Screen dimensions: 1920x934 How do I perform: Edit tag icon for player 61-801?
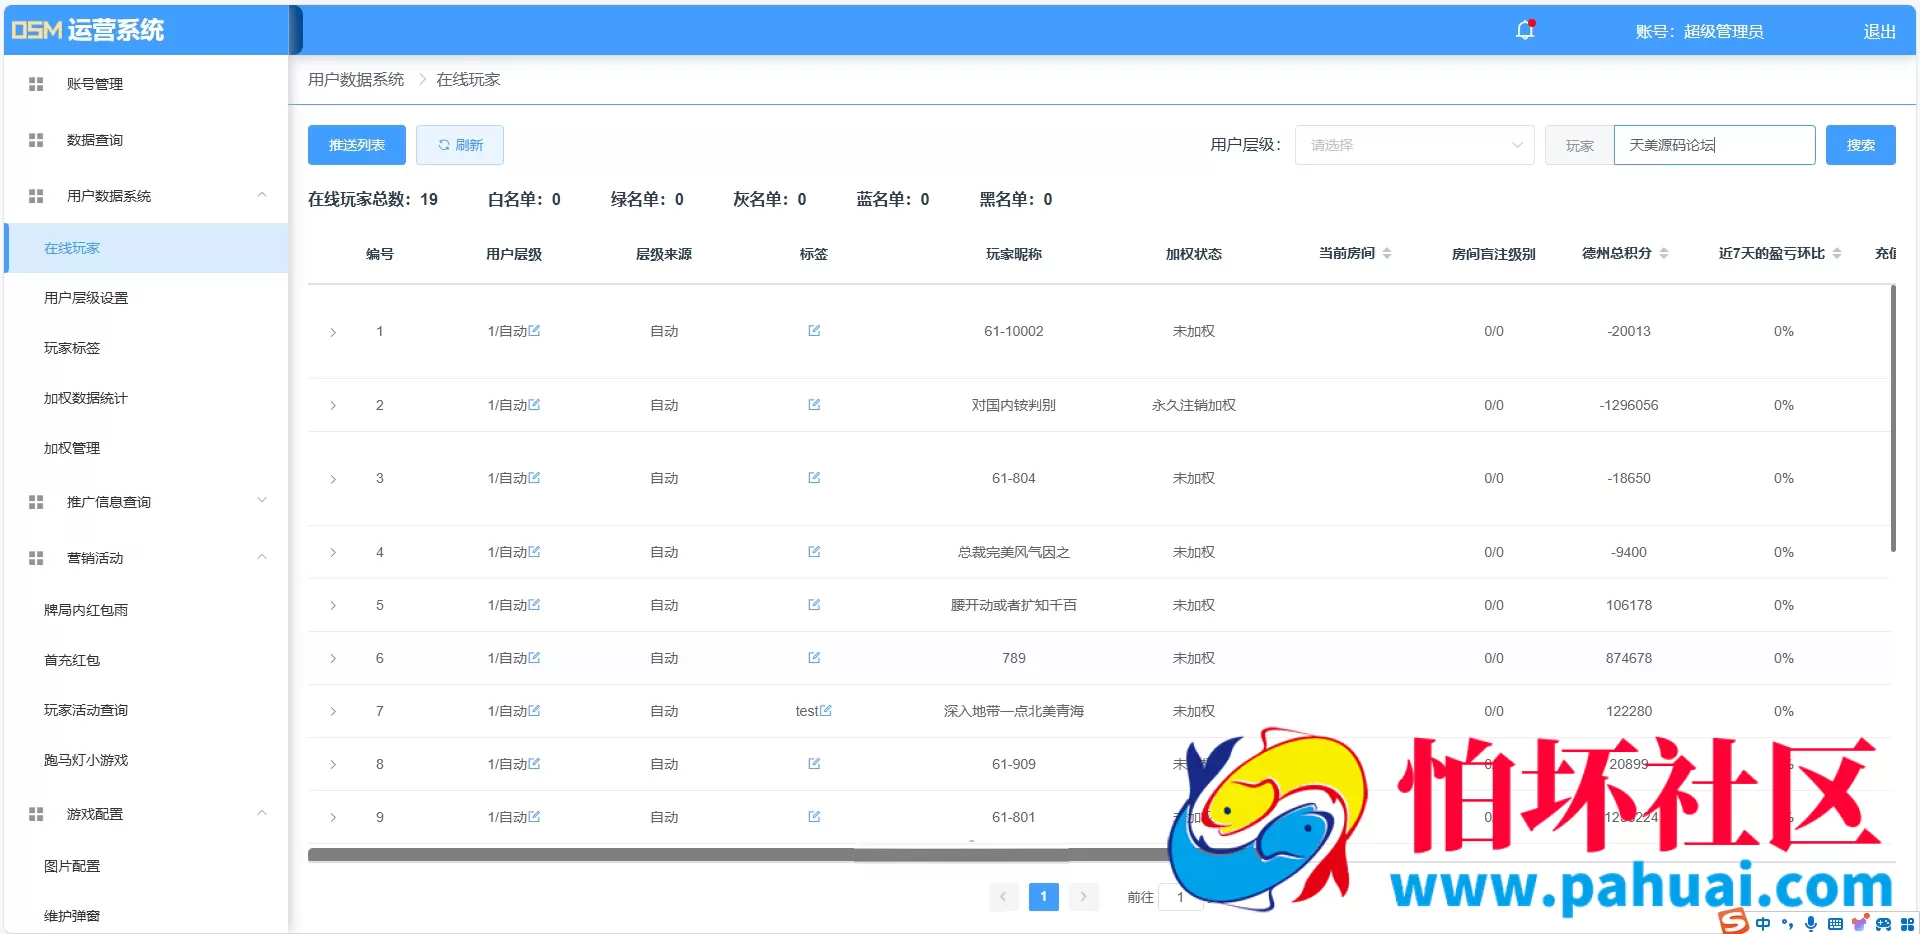tap(814, 817)
